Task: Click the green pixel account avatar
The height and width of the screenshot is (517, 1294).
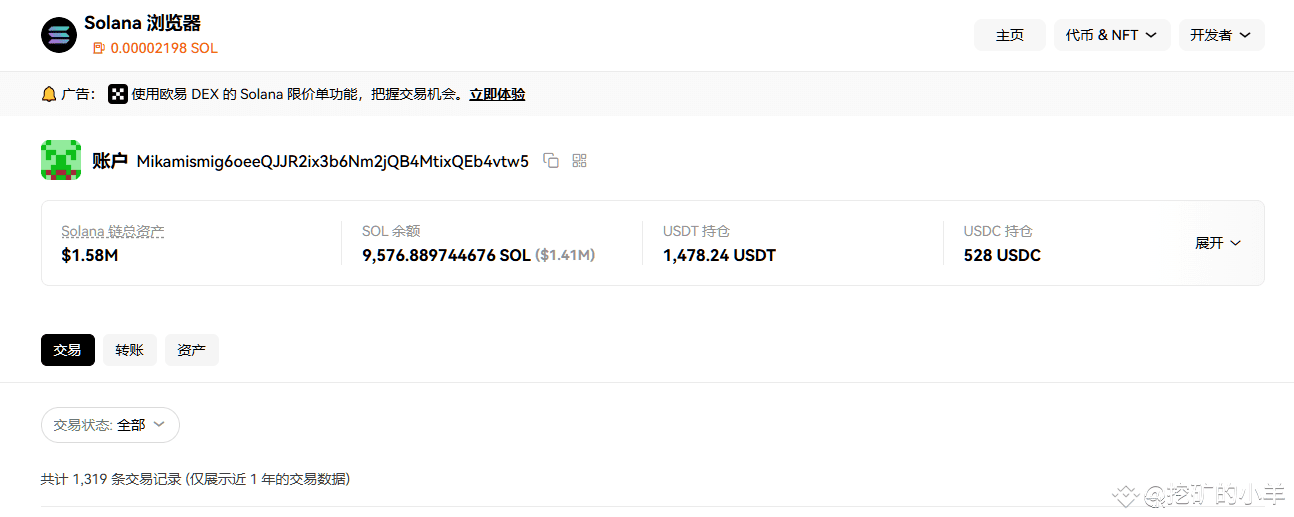Action: pos(61,160)
